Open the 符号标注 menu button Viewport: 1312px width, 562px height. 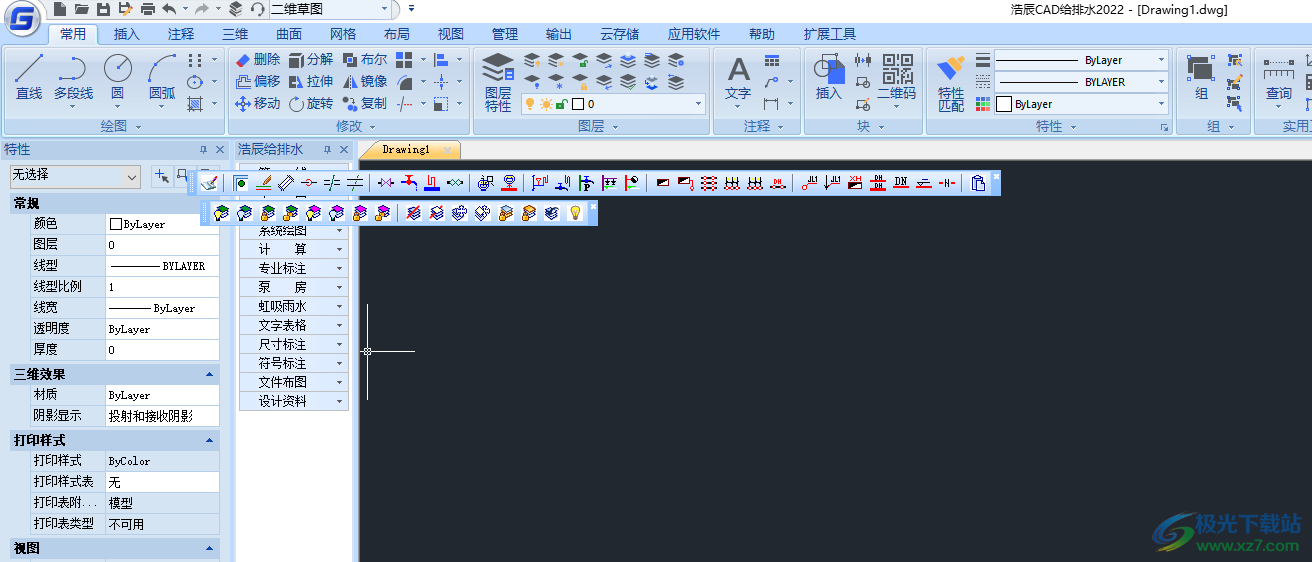tap(294, 363)
